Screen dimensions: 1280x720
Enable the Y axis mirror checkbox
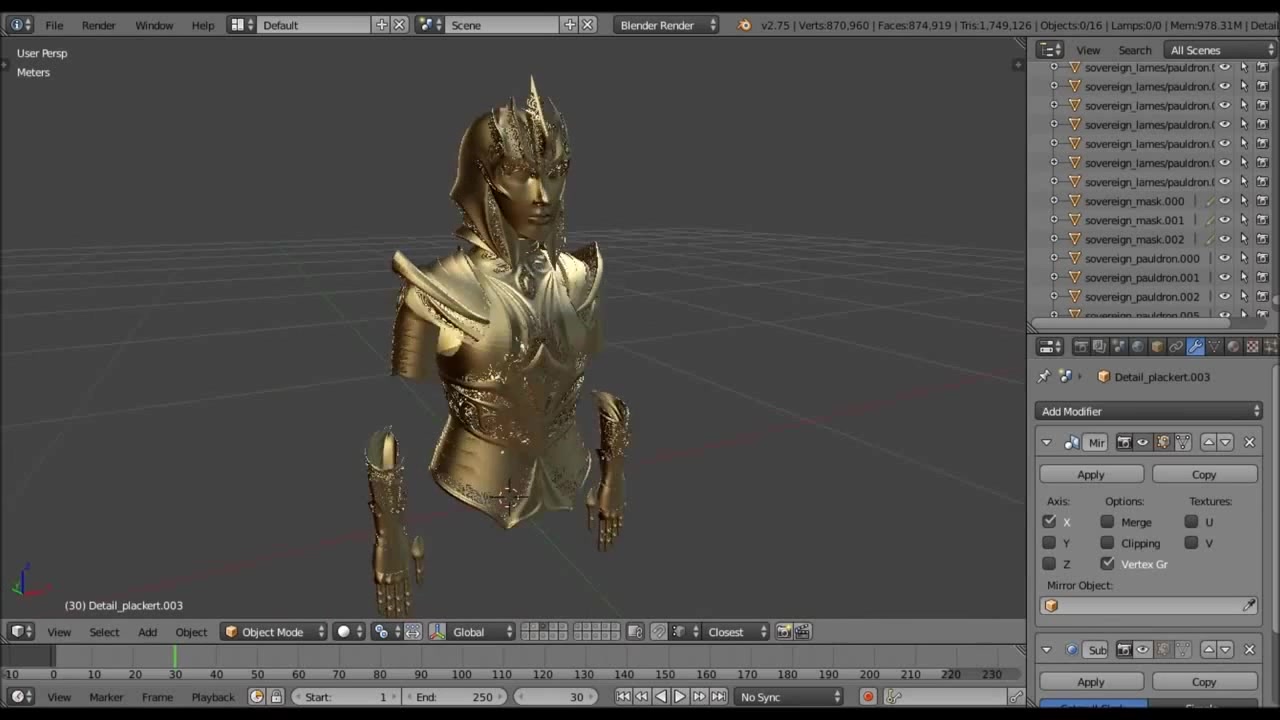[1049, 542]
